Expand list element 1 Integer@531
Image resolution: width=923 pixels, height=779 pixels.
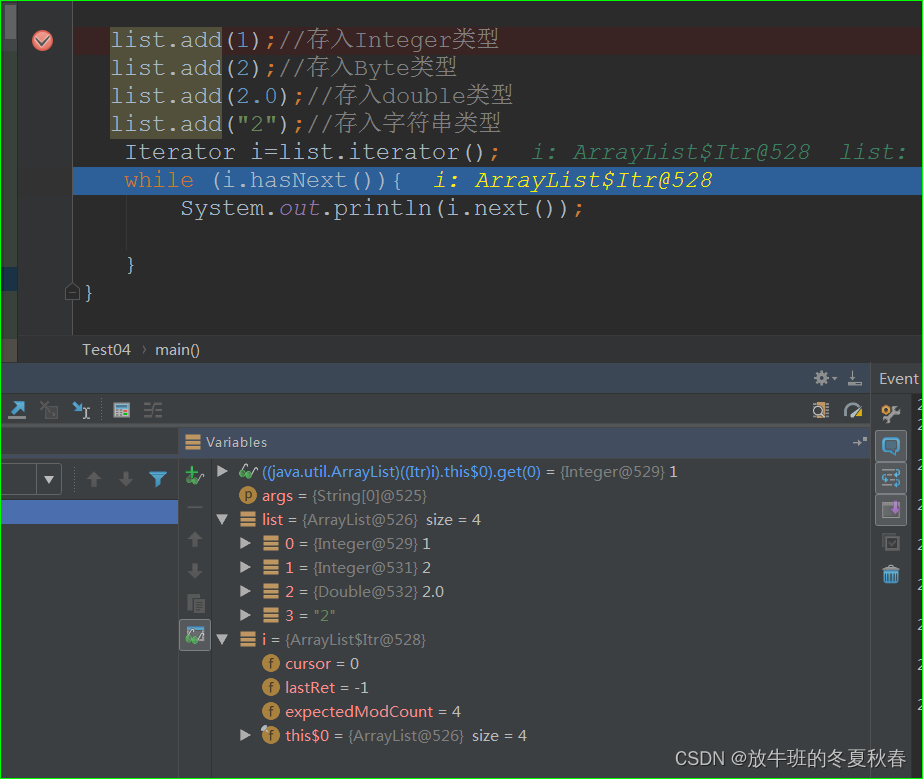(x=245, y=567)
